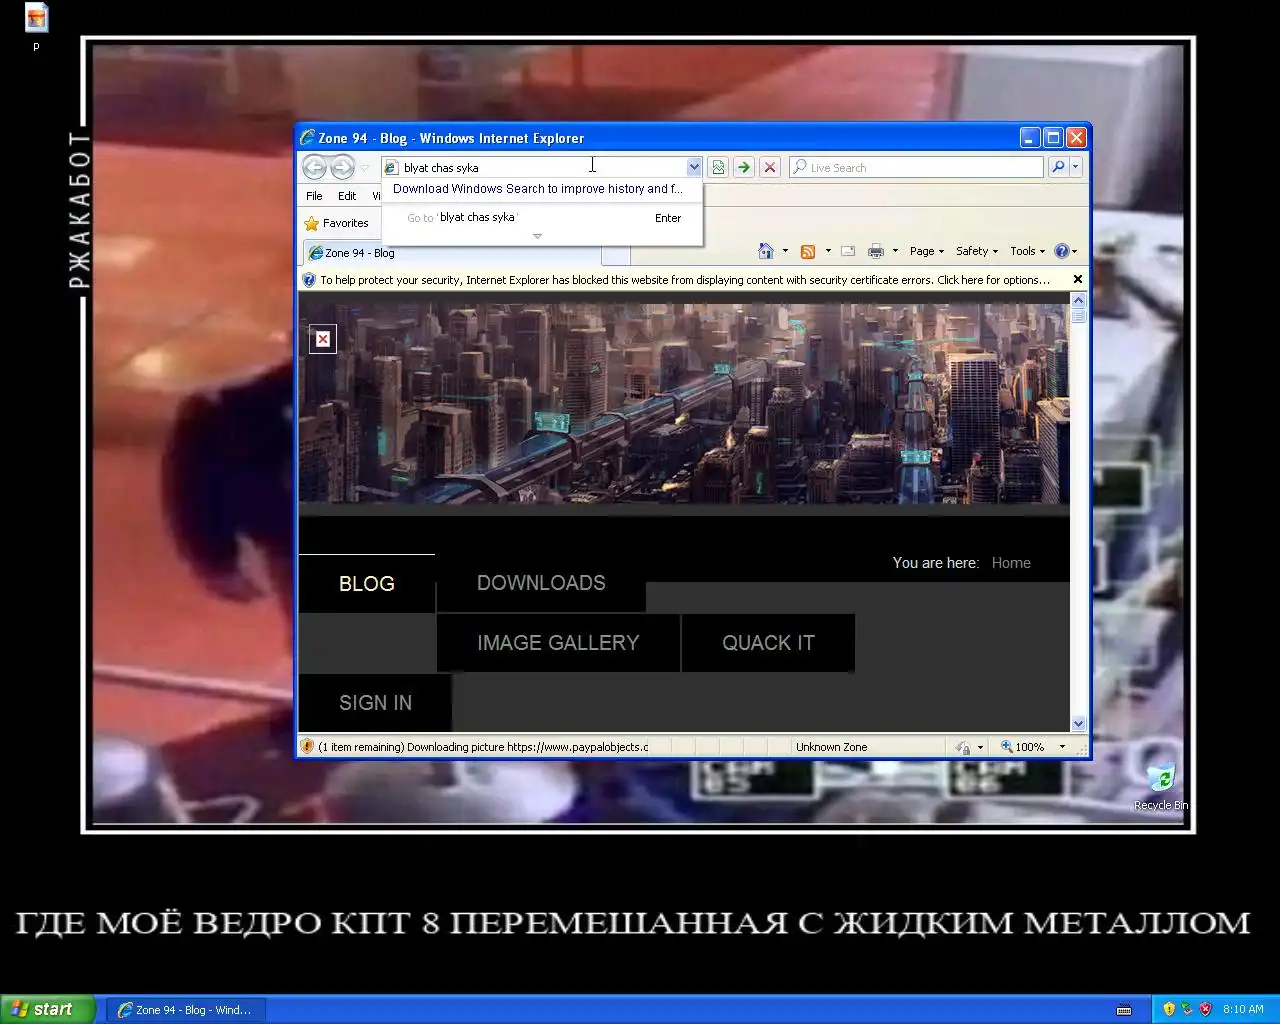The image size is (1280, 1024).
Task: Select 'Go to blyat chas syka' suggestion
Action: (543, 218)
